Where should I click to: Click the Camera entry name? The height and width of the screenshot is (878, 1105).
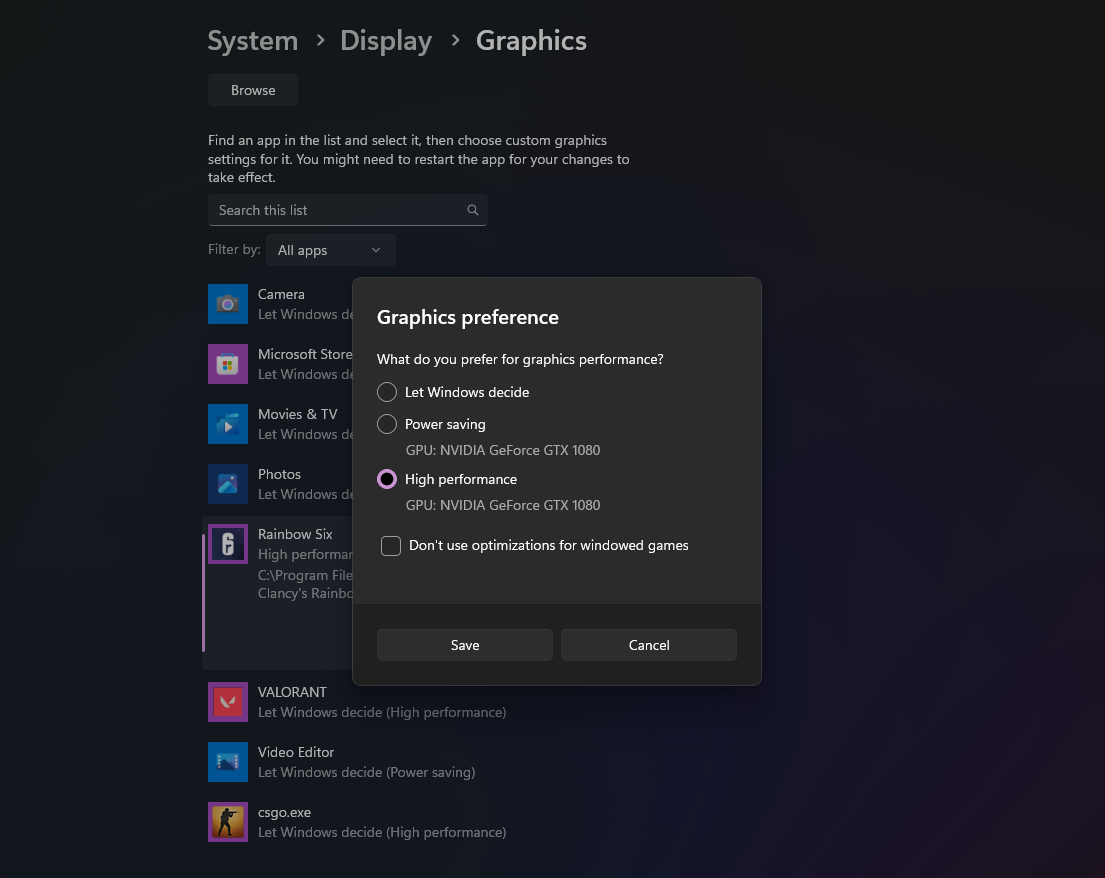click(x=281, y=295)
